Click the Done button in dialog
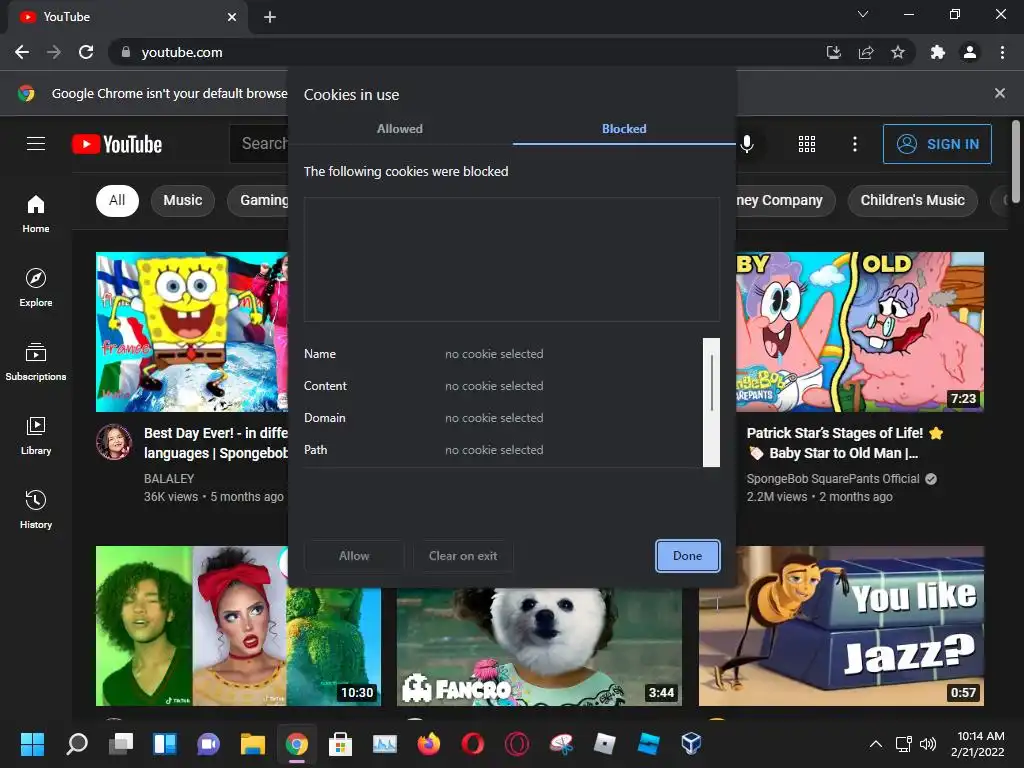 coord(688,556)
